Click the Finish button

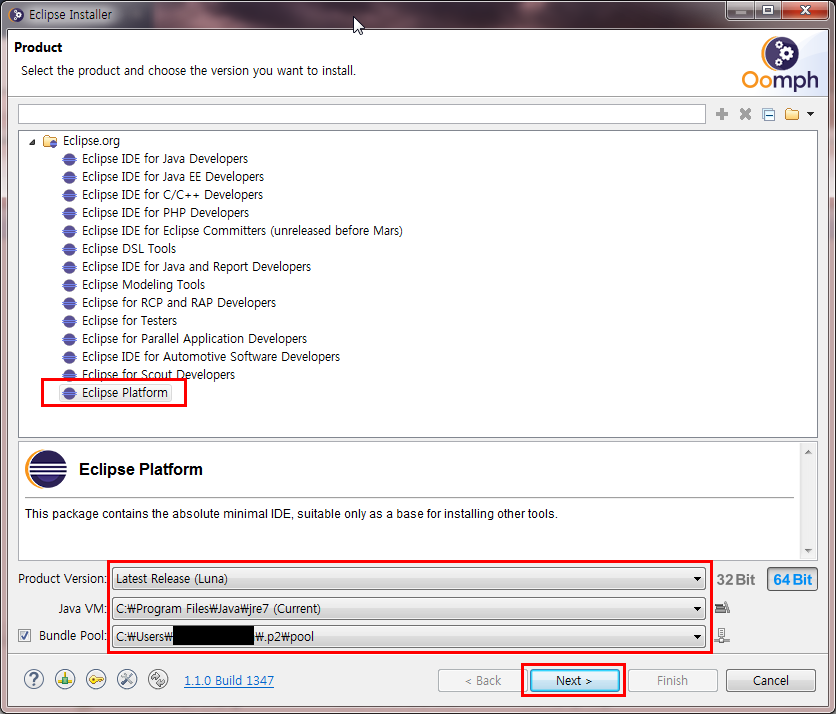[x=672, y=680]
